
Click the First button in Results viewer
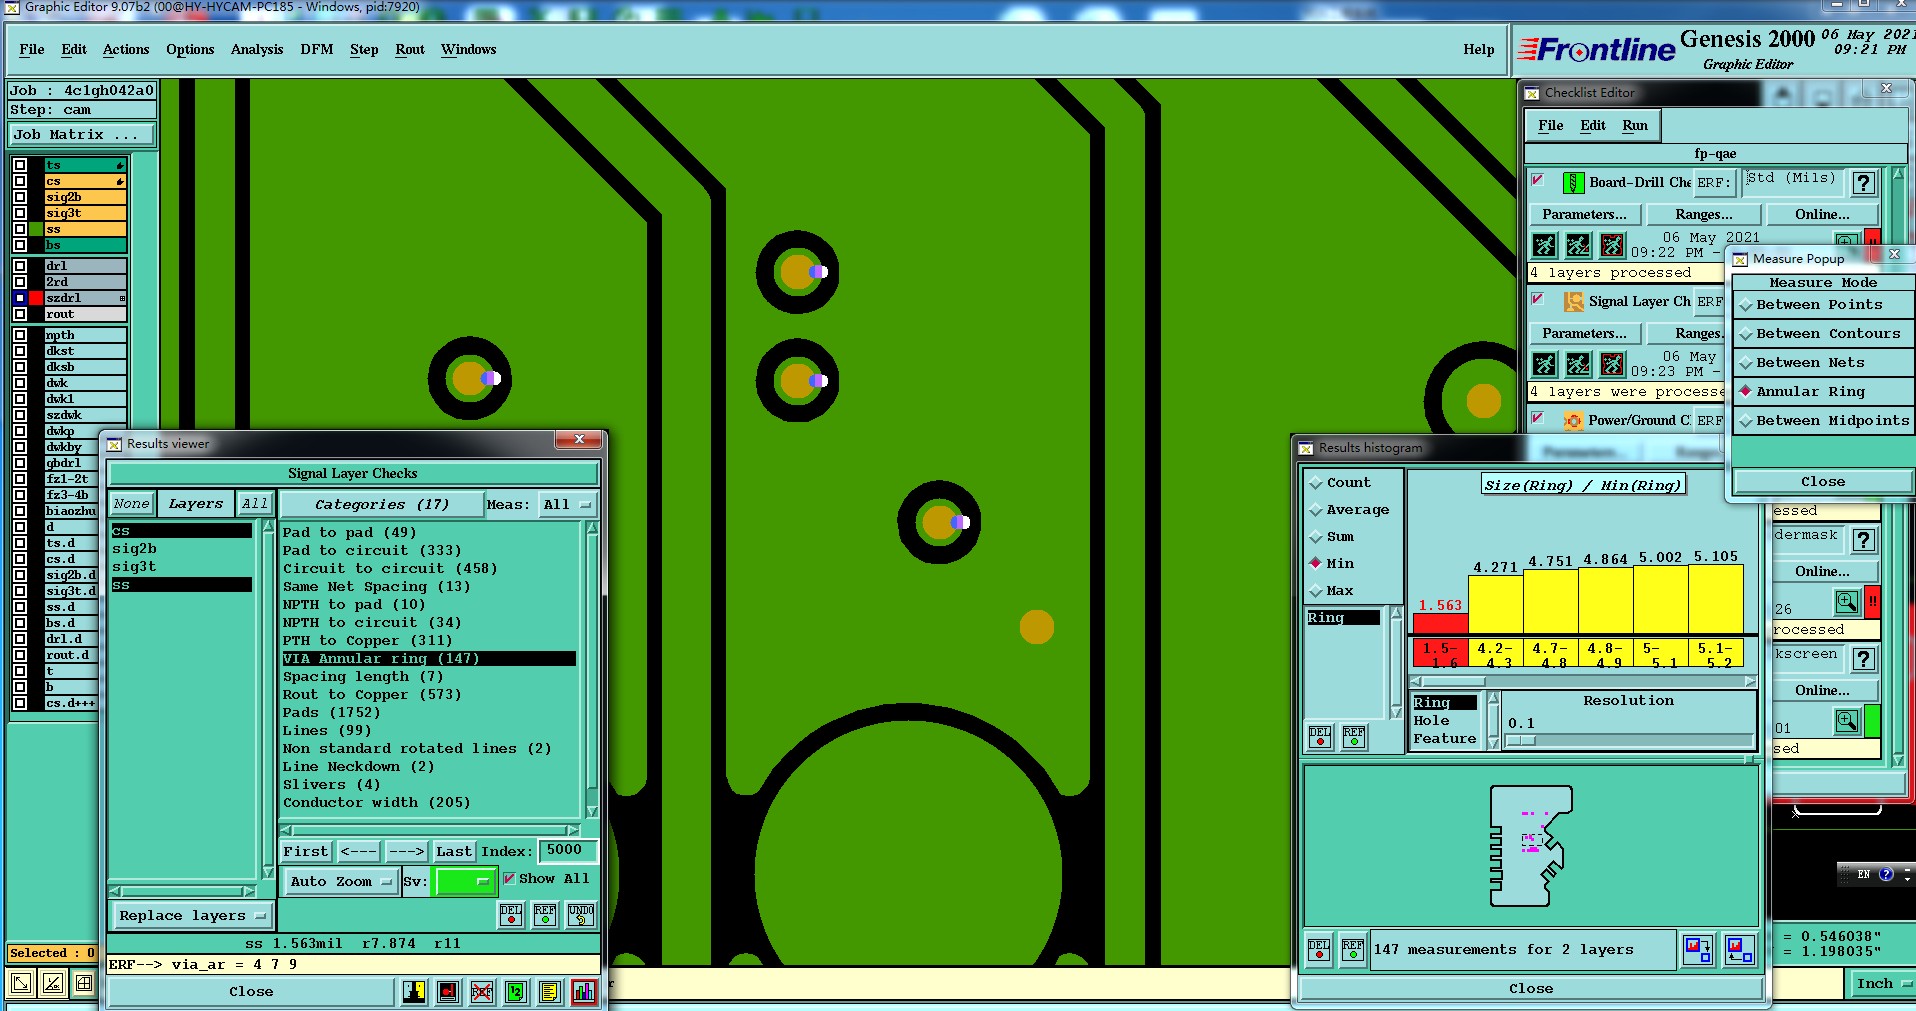(x=305, y=852)
